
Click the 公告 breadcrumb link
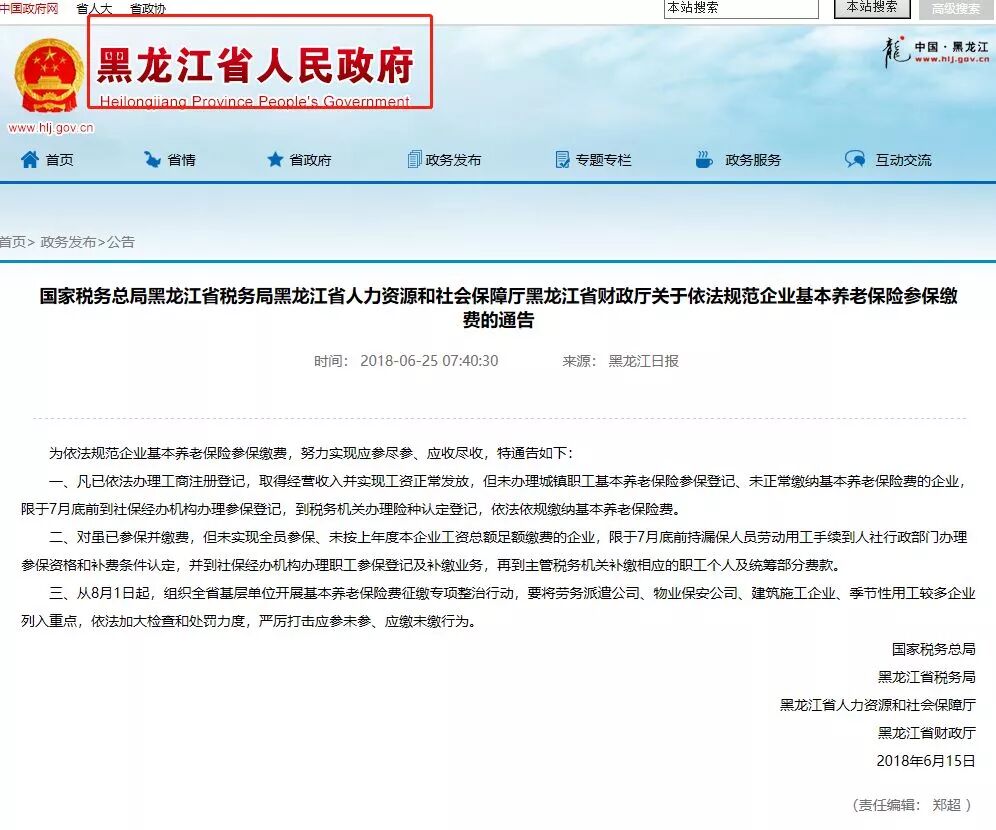(x=121, y=242)
